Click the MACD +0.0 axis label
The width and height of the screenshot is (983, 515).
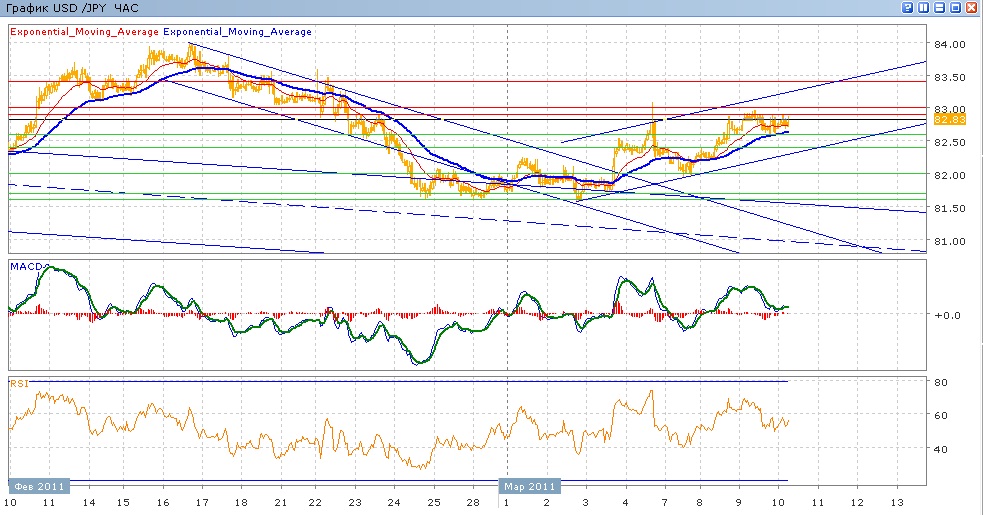946,315
